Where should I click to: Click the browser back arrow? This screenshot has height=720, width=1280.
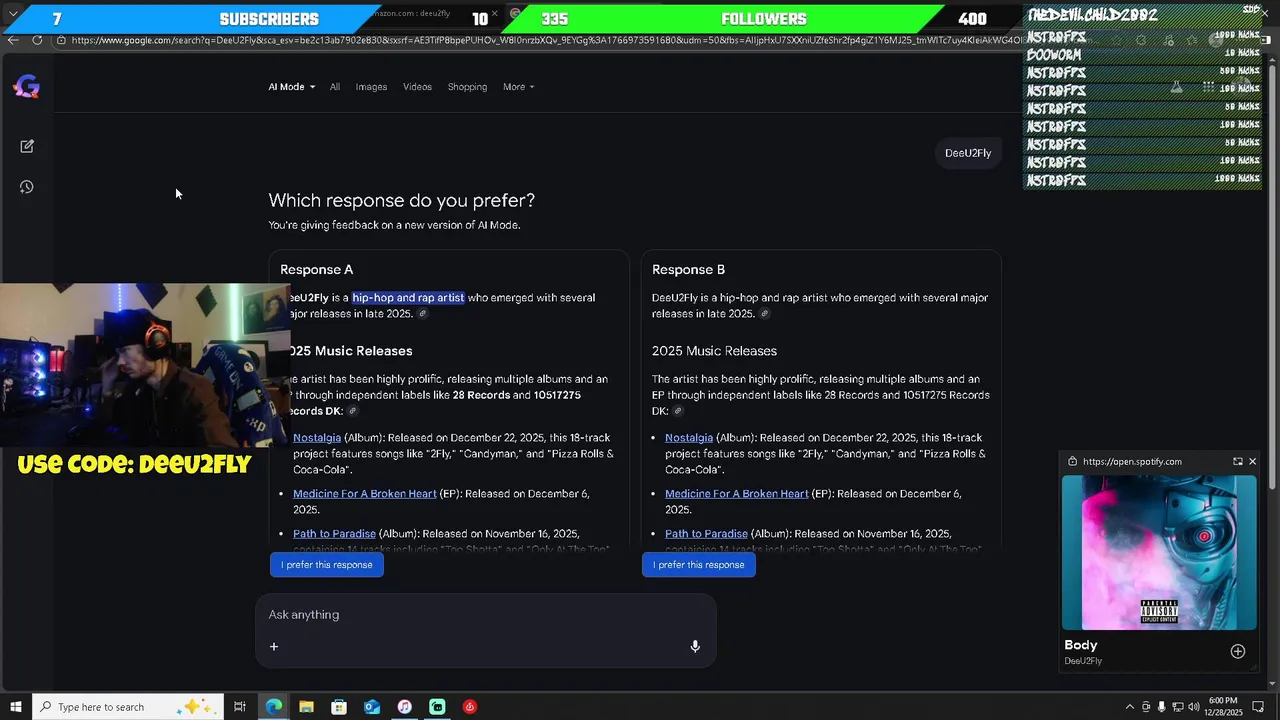point(13,40)
